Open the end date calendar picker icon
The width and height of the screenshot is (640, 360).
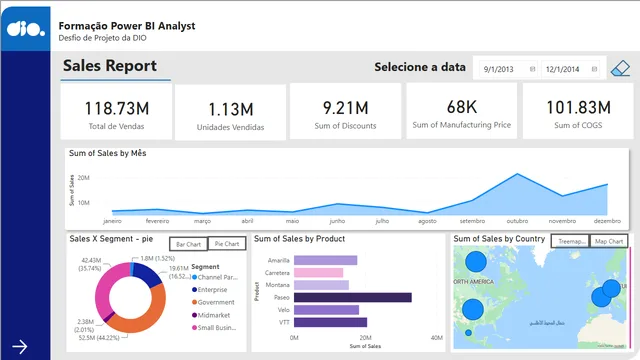[594, 69]
